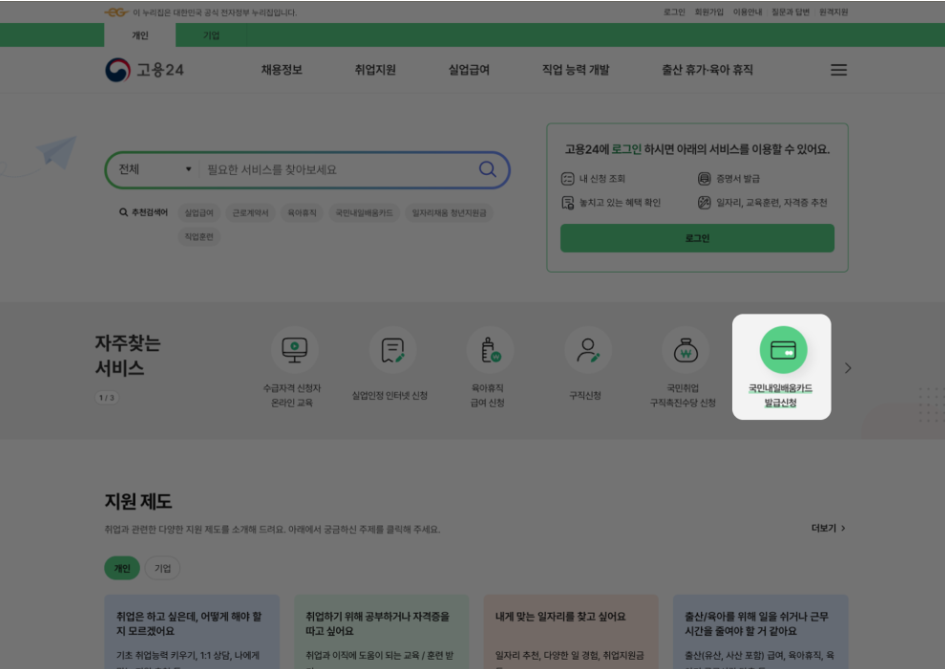Image resolution: width=945 pixels, height=669 pixels.
Task: Click 내 신청 조회 icon
Action: [x=567, y=178]
